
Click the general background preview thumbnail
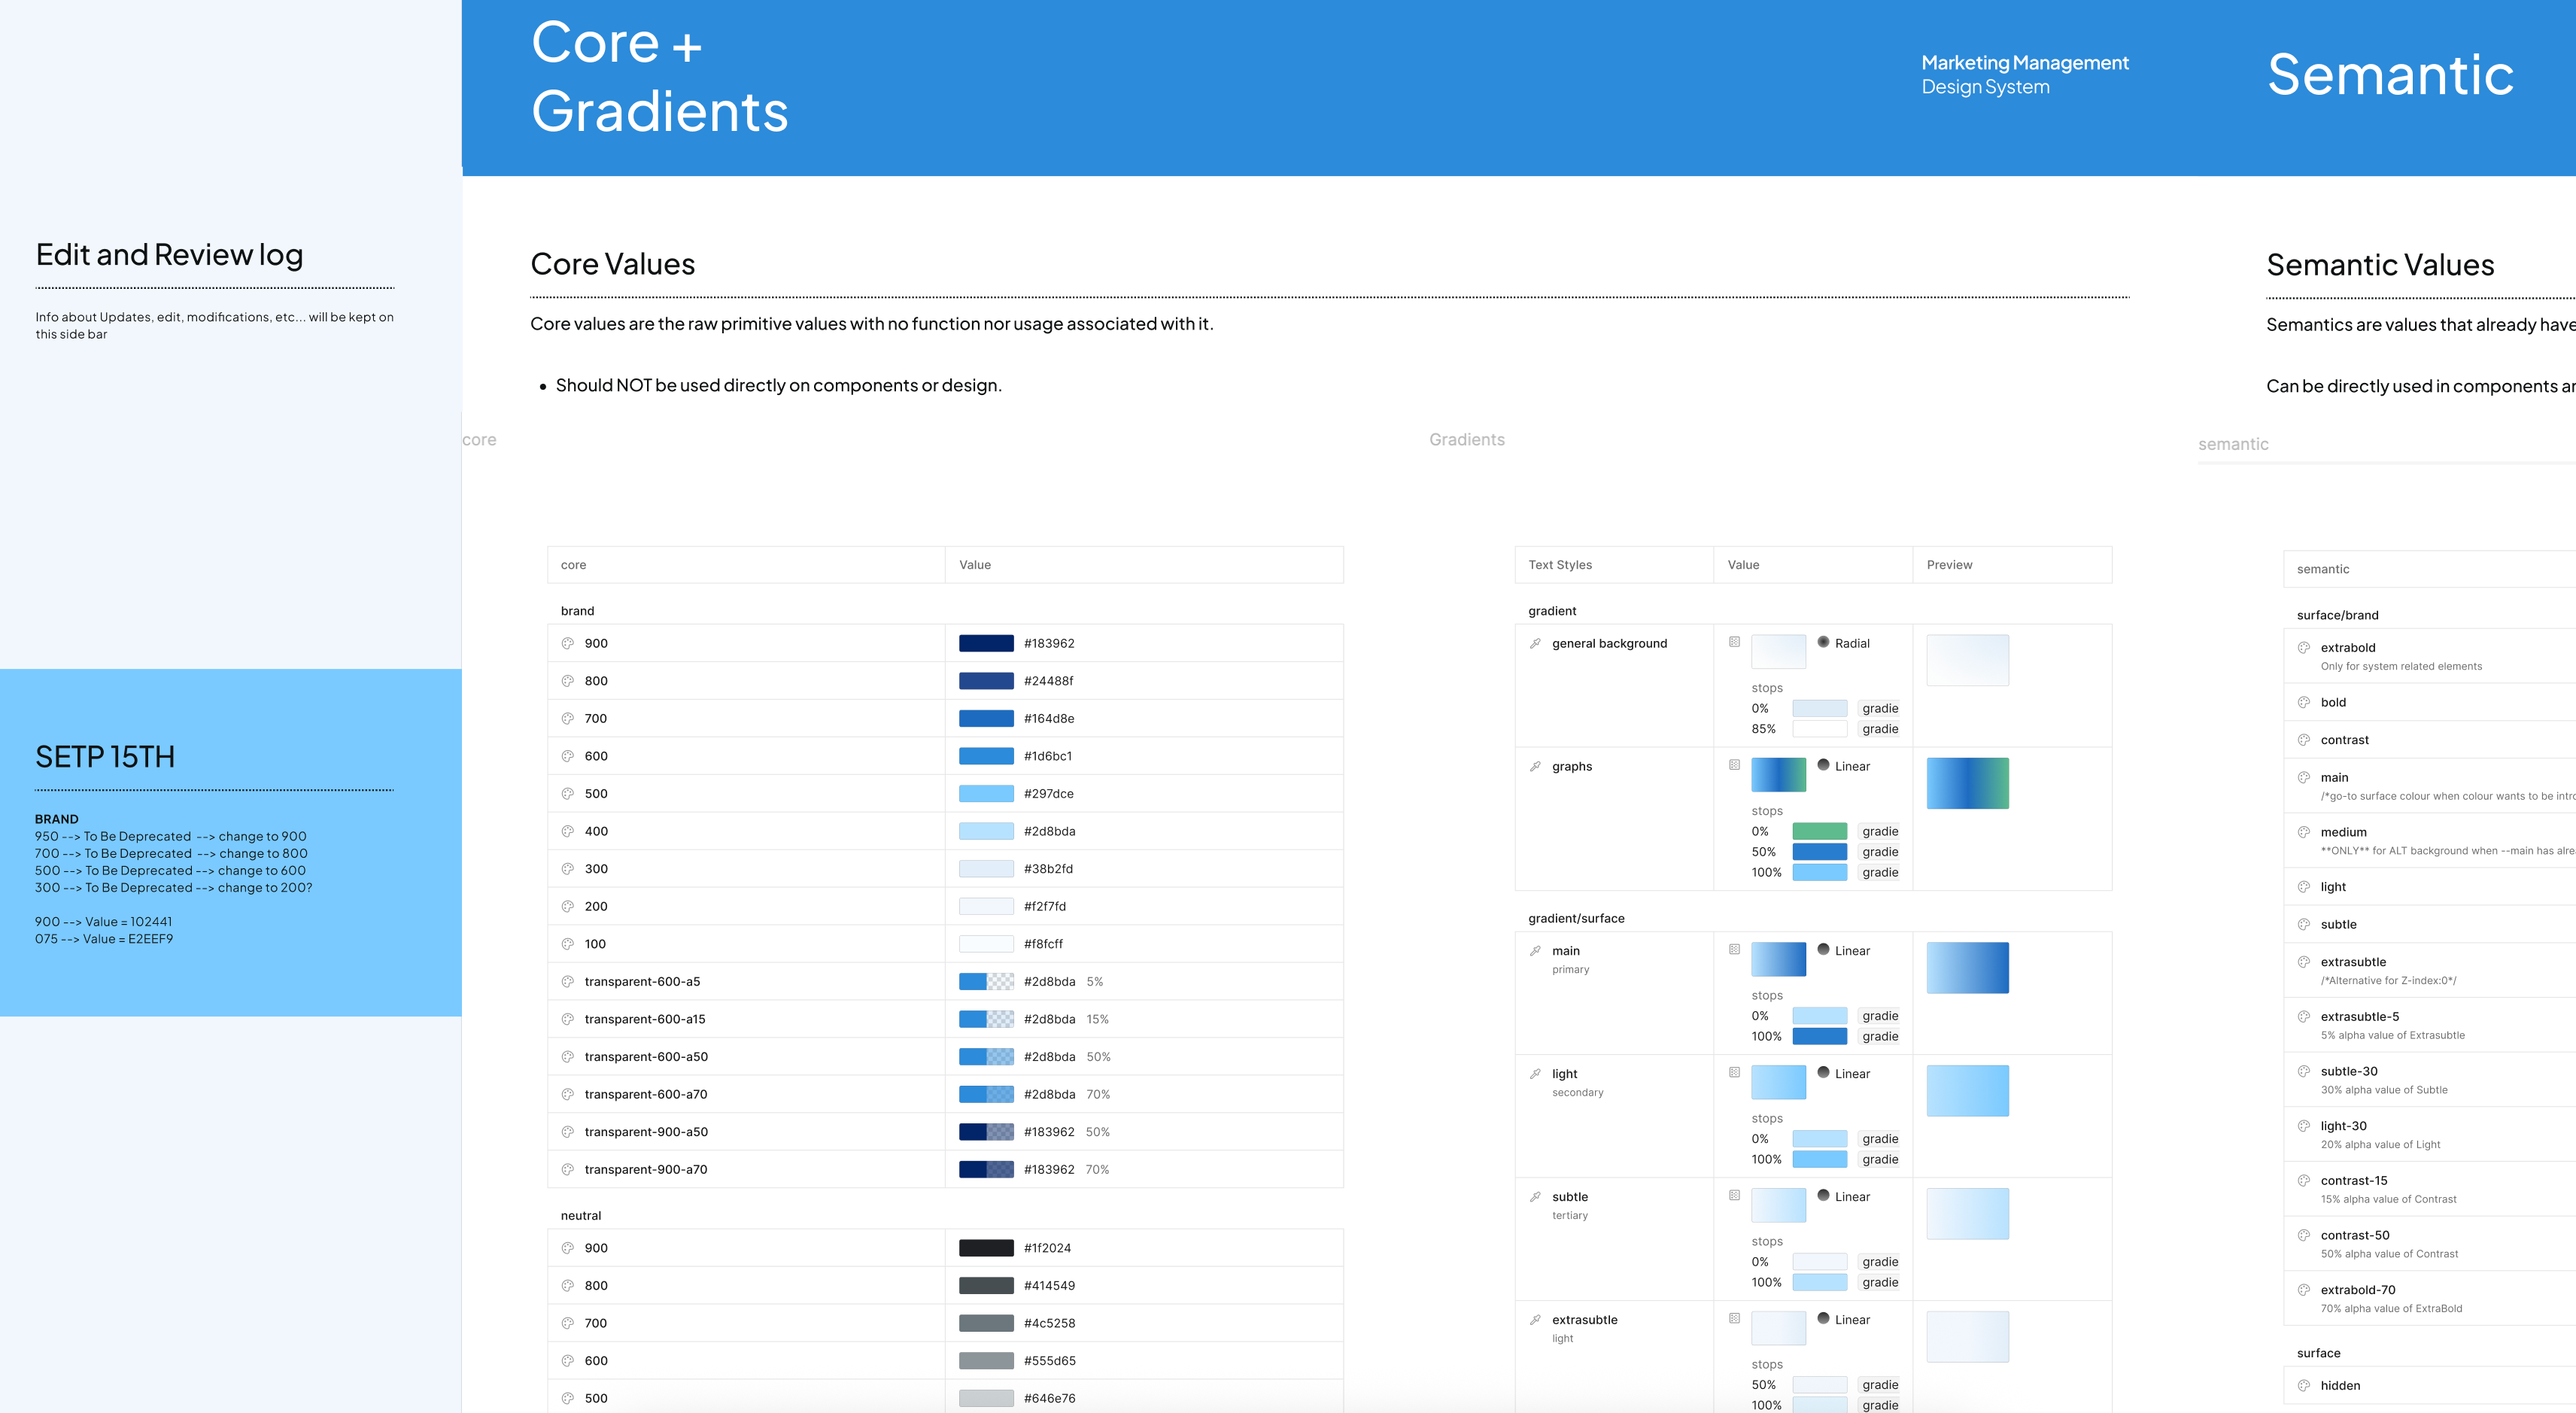coord(1967,660)
